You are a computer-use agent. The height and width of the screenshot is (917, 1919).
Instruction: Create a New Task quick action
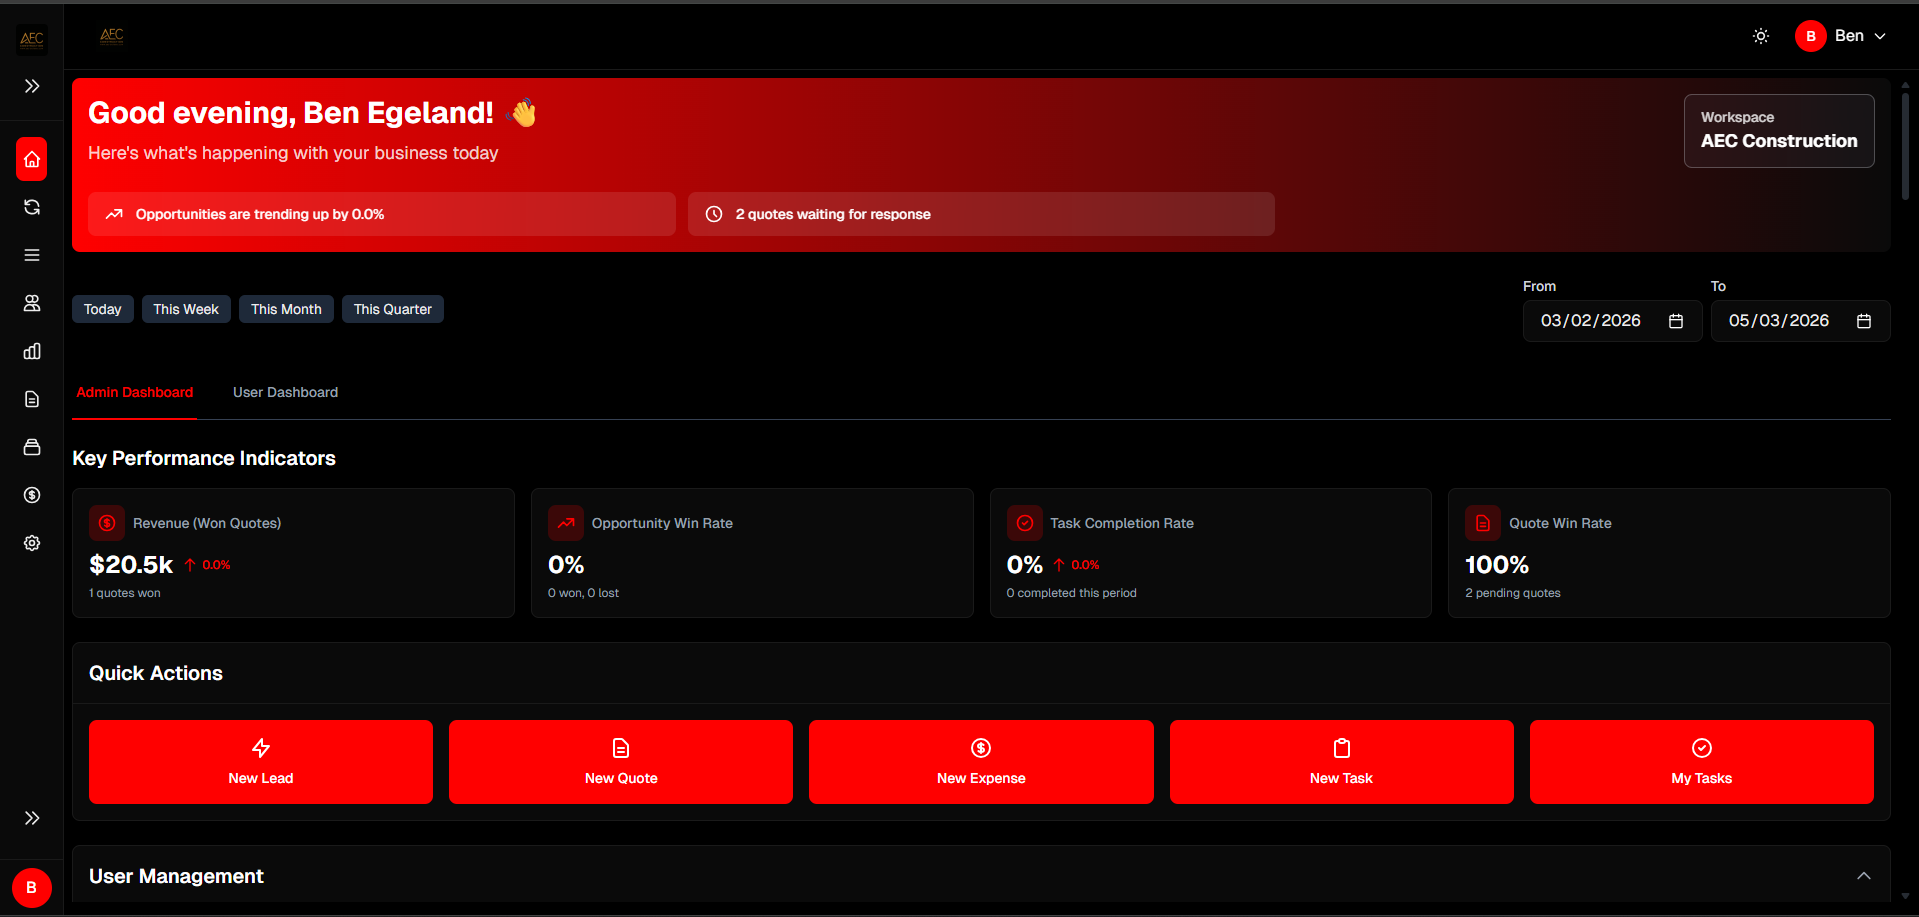point(1341,762)
